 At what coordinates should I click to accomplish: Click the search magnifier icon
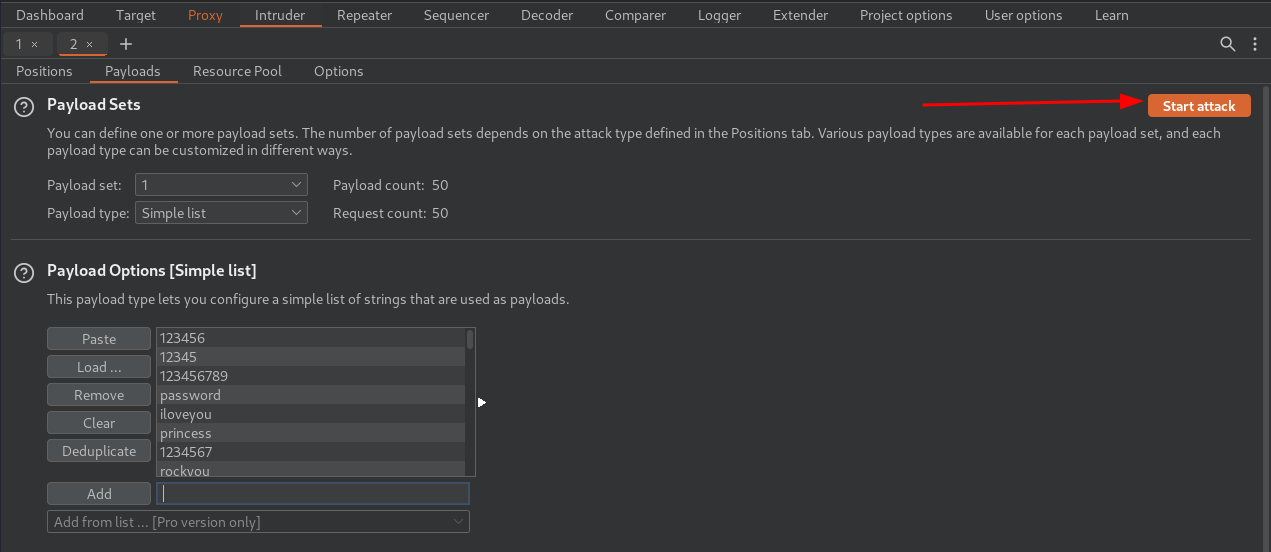[x=1228, y=44]
